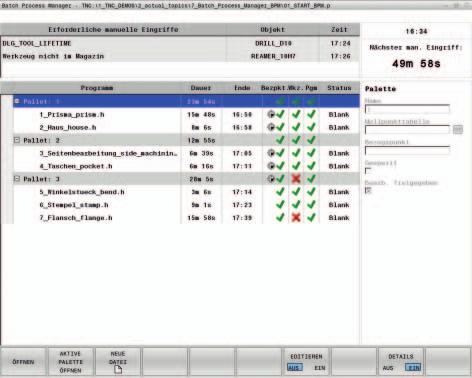Click the Nullpunkttabelle input field
This screenshot has height=378, width=472.
tap(407, 130)
